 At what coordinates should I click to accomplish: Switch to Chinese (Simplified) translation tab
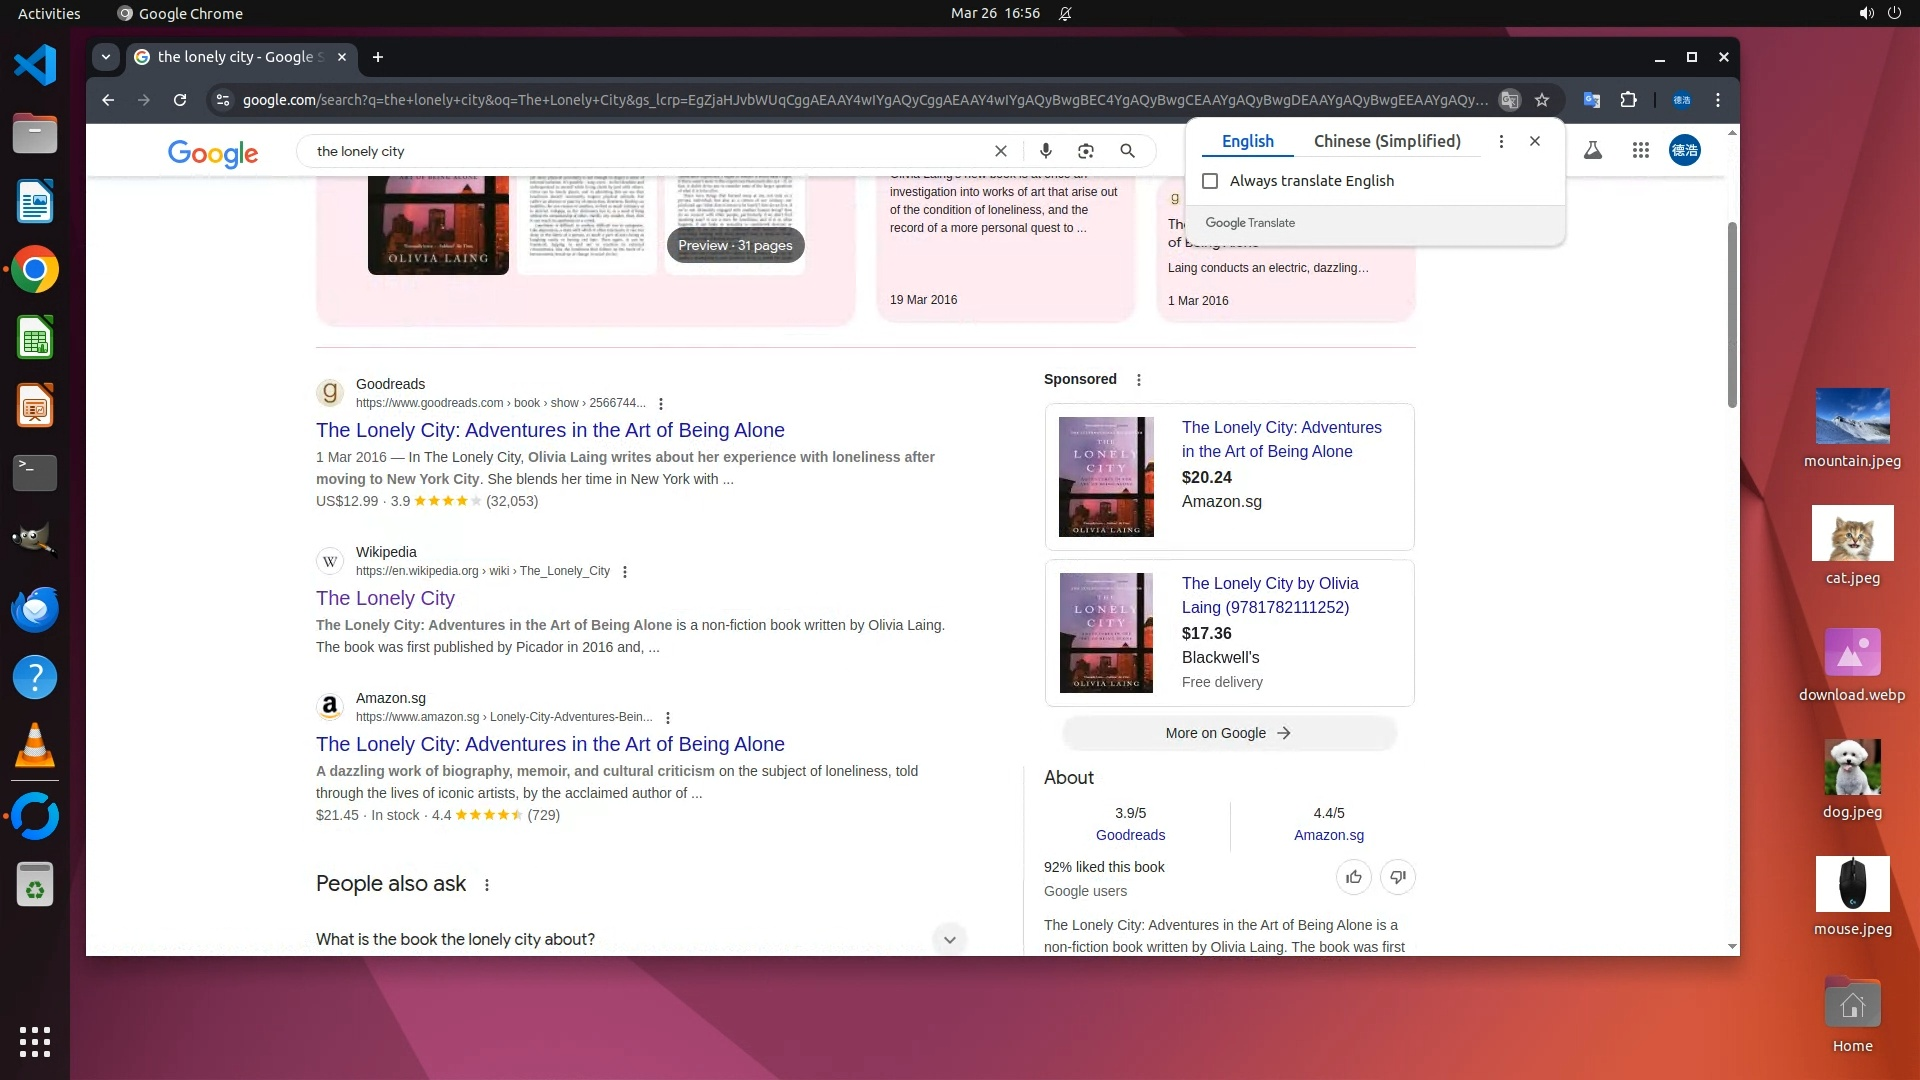pos(1387,141)
